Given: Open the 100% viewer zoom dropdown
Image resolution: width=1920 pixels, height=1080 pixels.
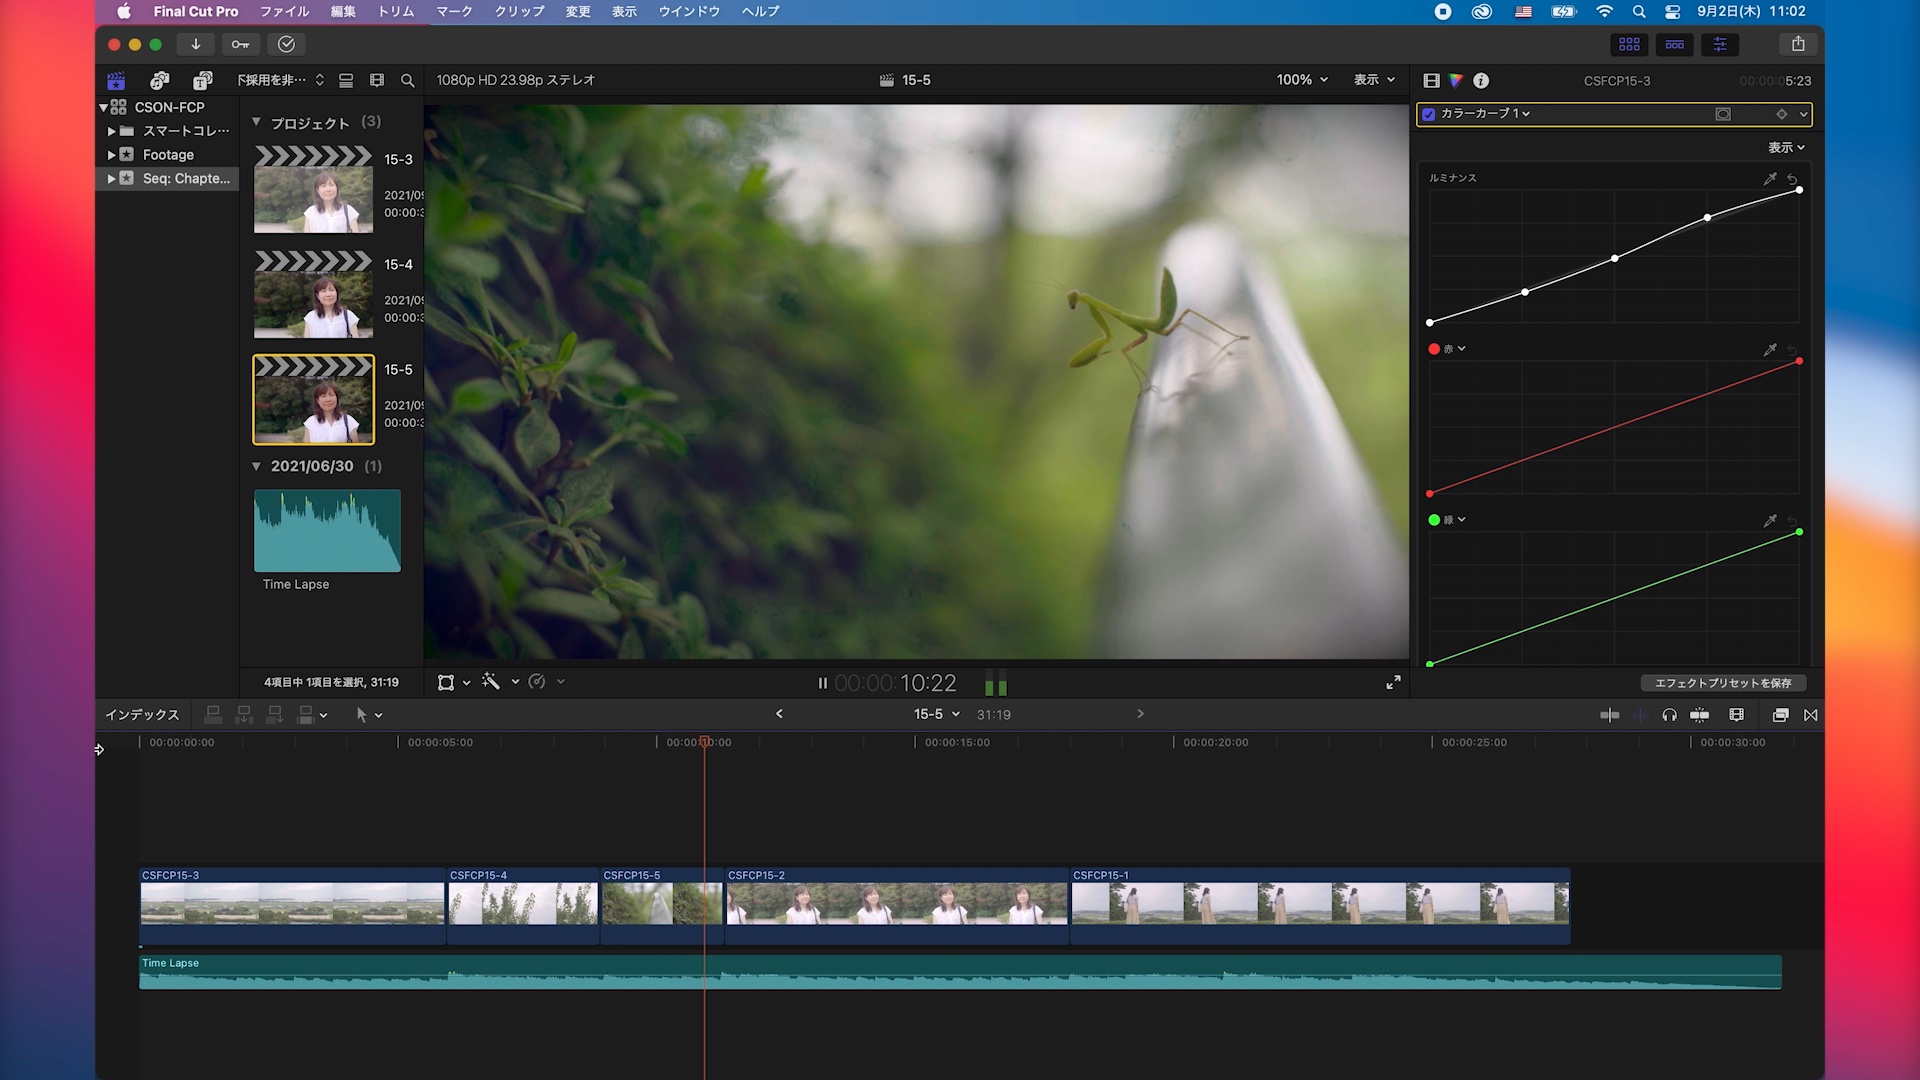Looking at the screenshot, I should coord(1302,80).
